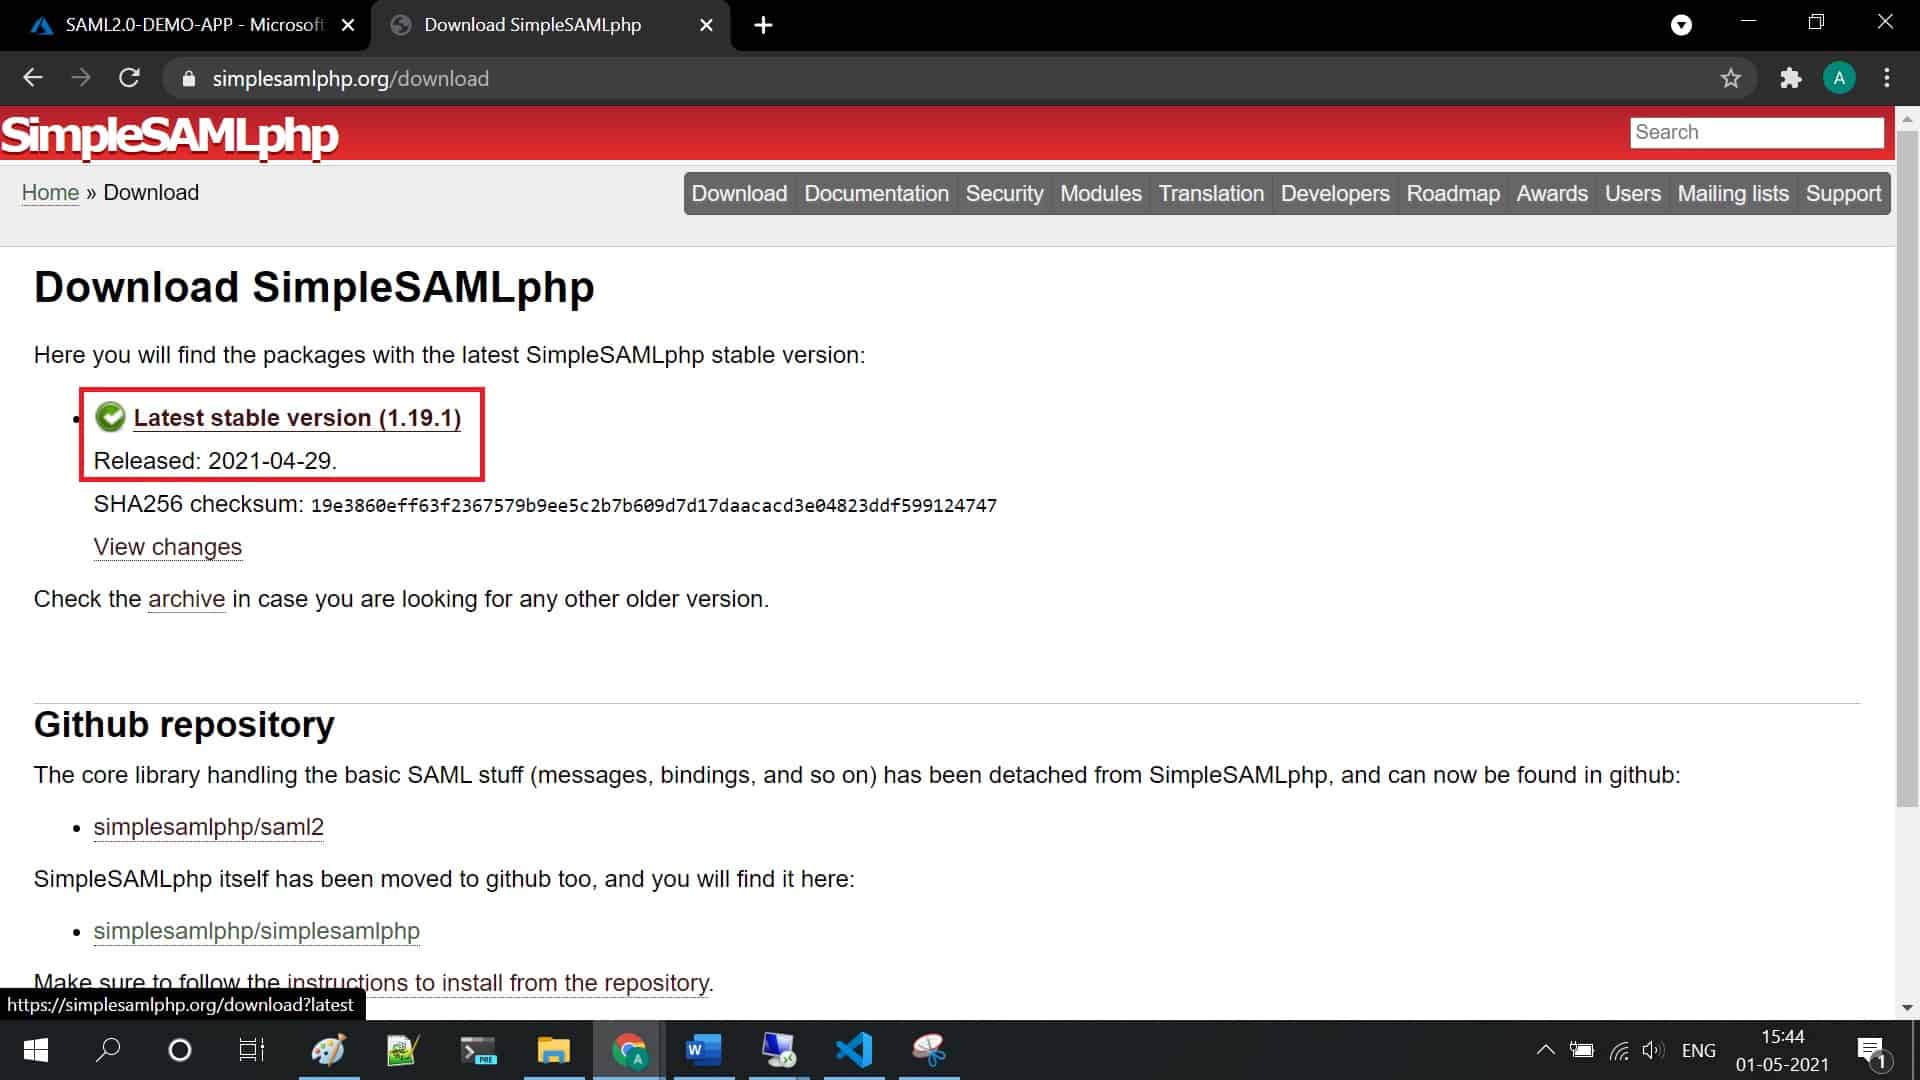The image size is (1920, 1080).
Task: Open the Chrome three-dot menu
Action: click(x=1887, y=78)
